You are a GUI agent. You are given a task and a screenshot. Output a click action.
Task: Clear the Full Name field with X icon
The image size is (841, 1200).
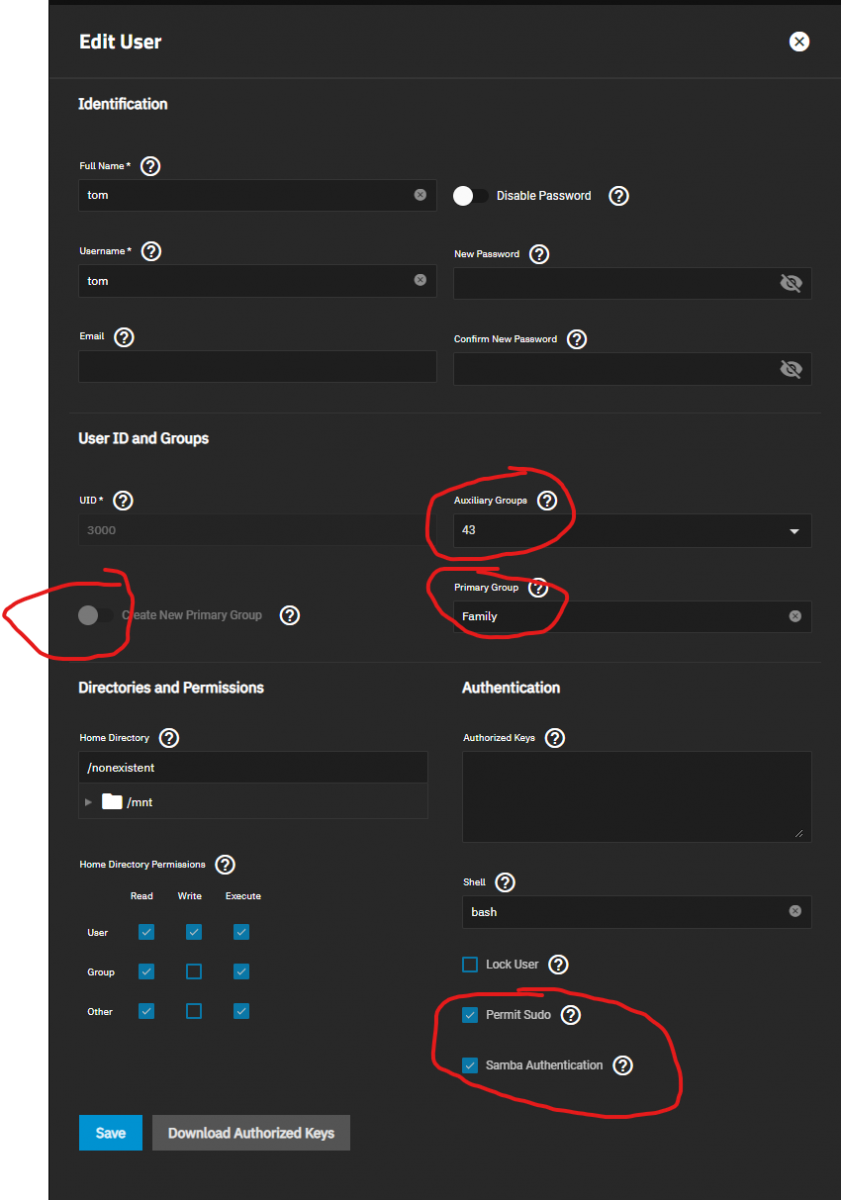[x=420, y=195]
